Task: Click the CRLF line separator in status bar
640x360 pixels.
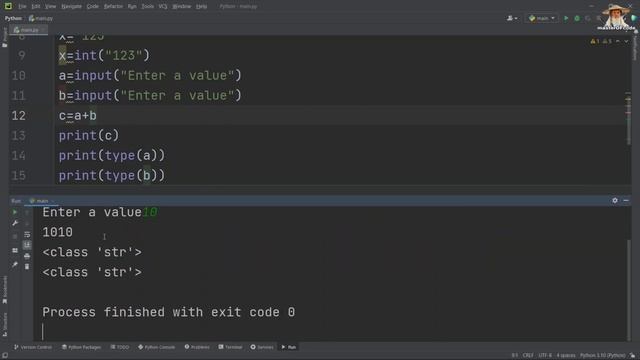Action: (528, 356)
